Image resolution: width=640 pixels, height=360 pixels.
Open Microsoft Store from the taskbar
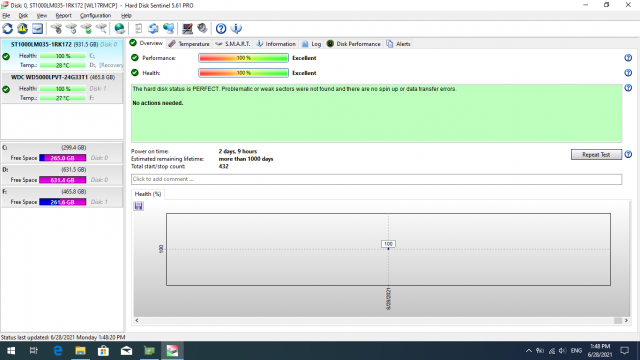pos(103,351)
